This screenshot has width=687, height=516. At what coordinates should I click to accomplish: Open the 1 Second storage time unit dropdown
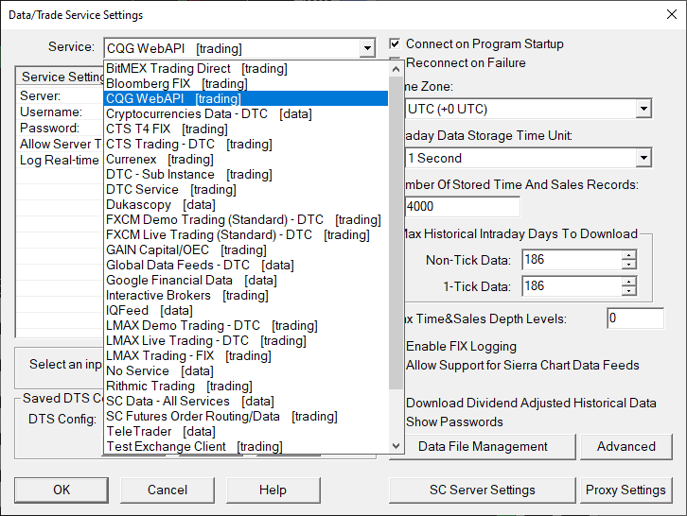point(644,158)
